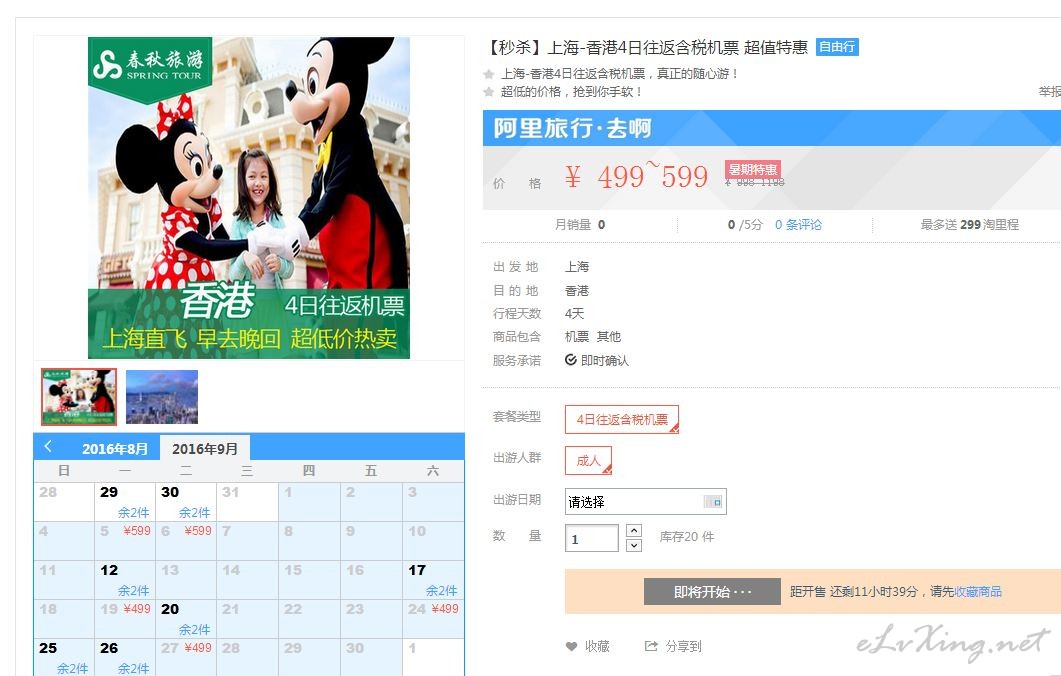This screenshot has width=1061, height=676.
Task: Click the 收藏 favorite label
Action: 597,646
